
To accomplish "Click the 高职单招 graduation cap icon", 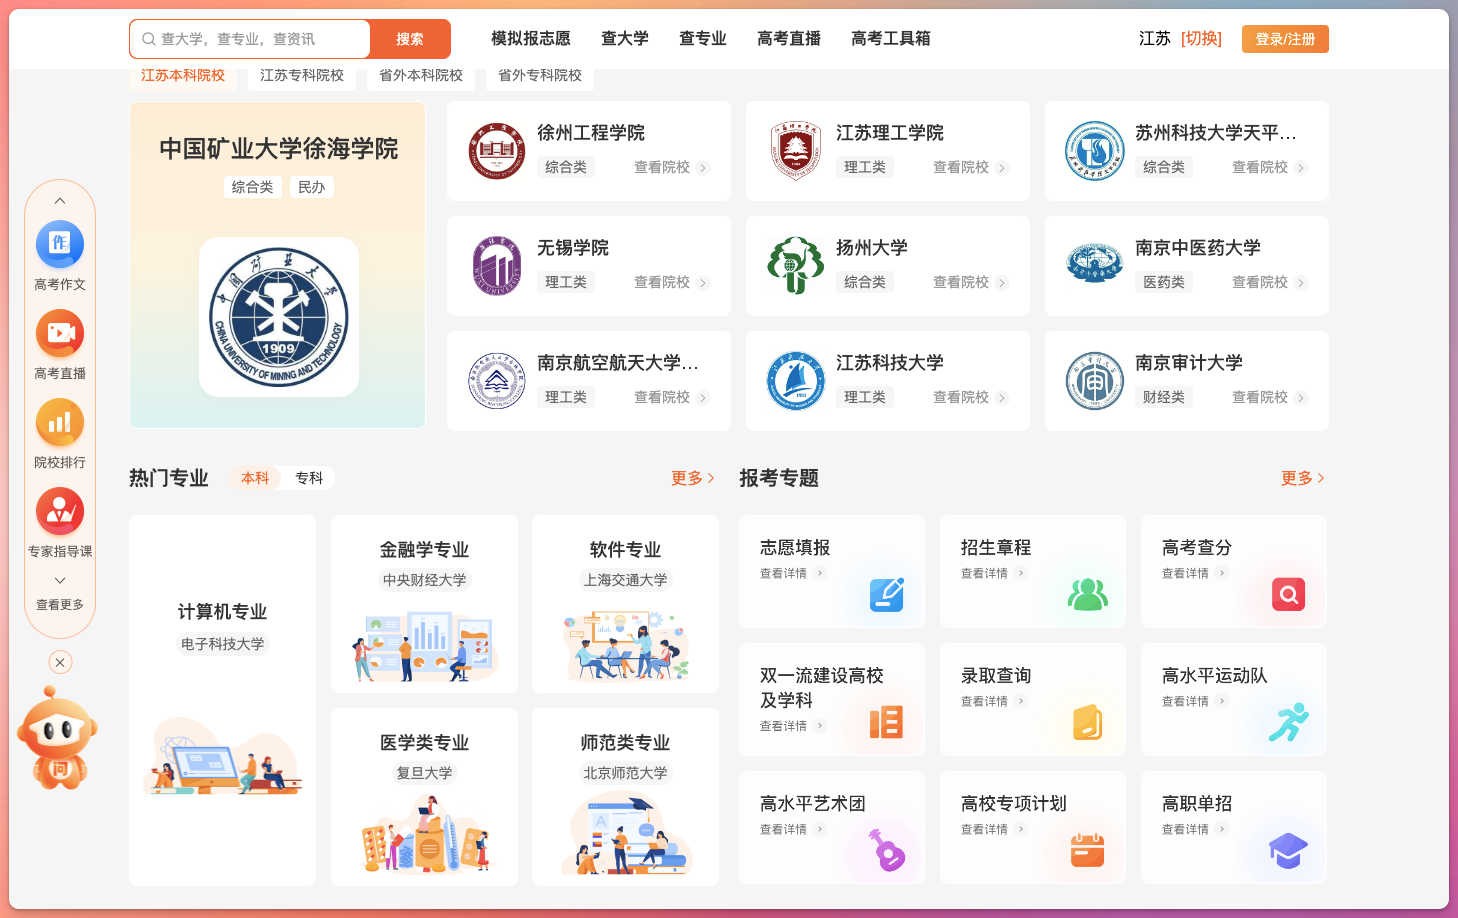I will coord(1288,850).
